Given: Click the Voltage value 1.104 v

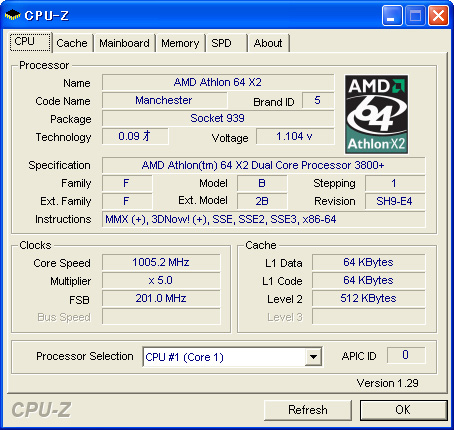Looking at the screenshot, I should pos(295,136).
